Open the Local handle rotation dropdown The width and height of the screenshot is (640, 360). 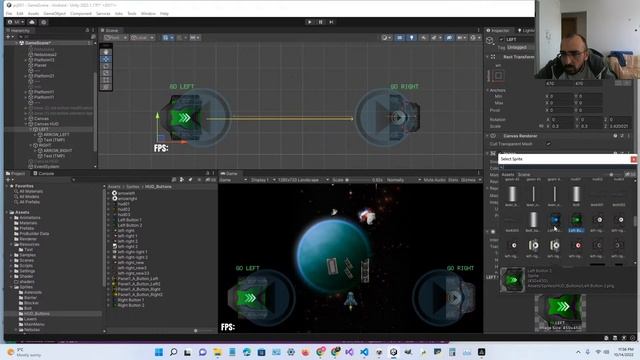point(142,38)
